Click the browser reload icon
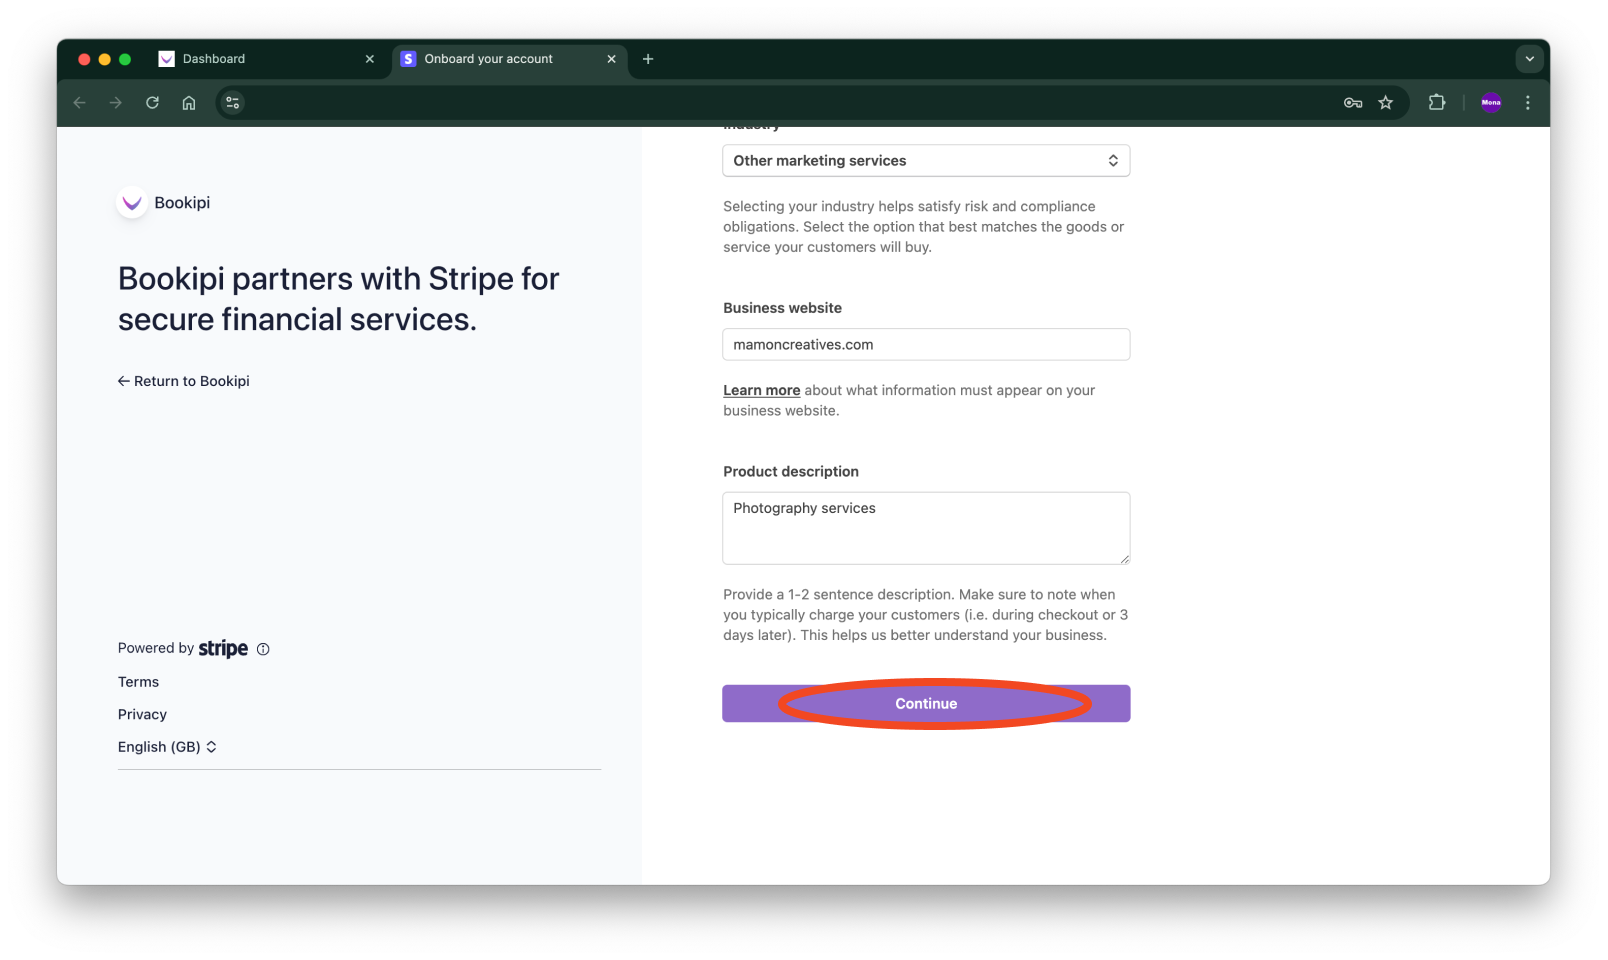1608x960 pixels. click(152, 102)
